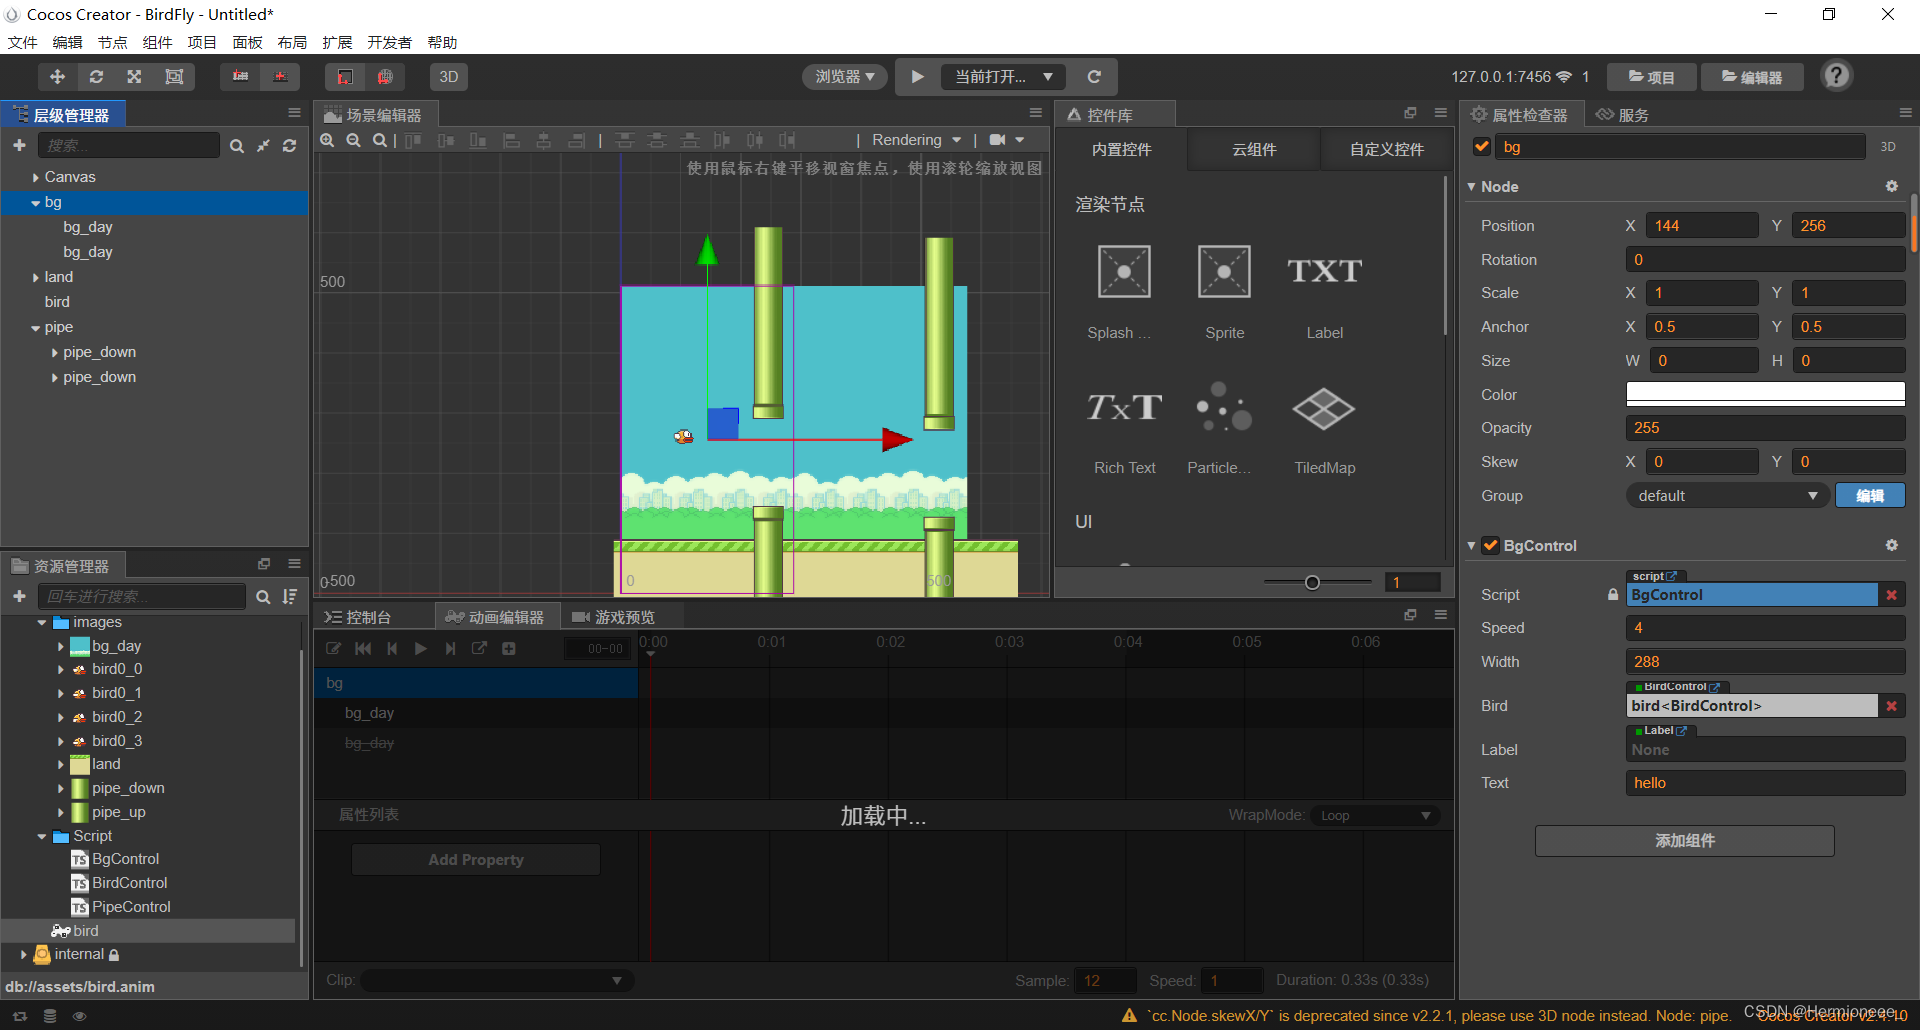
Task: Pick the Label TXT control
Action: coord(1324,292)
